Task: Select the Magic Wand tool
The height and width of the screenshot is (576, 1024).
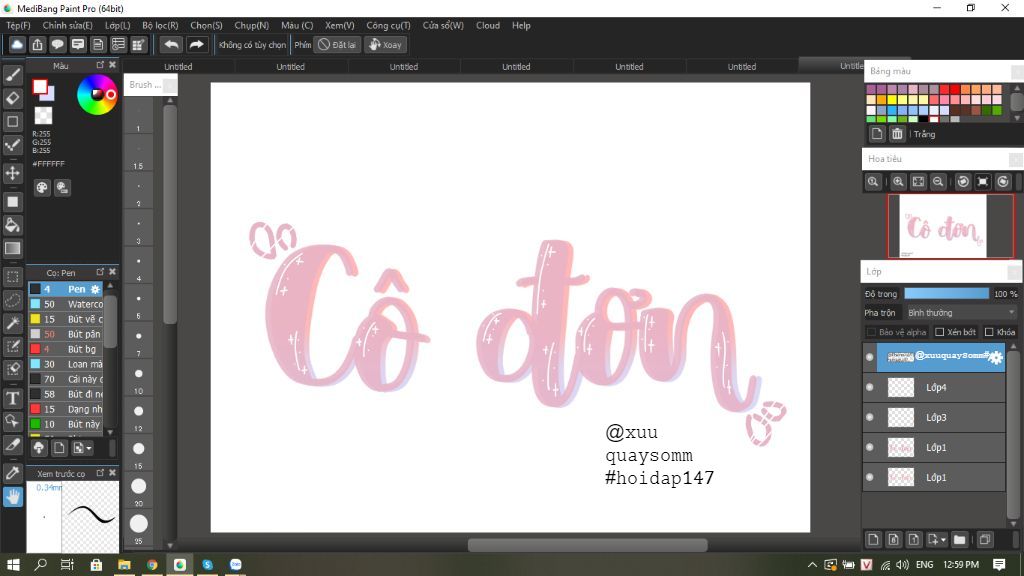Action: pos(12,323)
